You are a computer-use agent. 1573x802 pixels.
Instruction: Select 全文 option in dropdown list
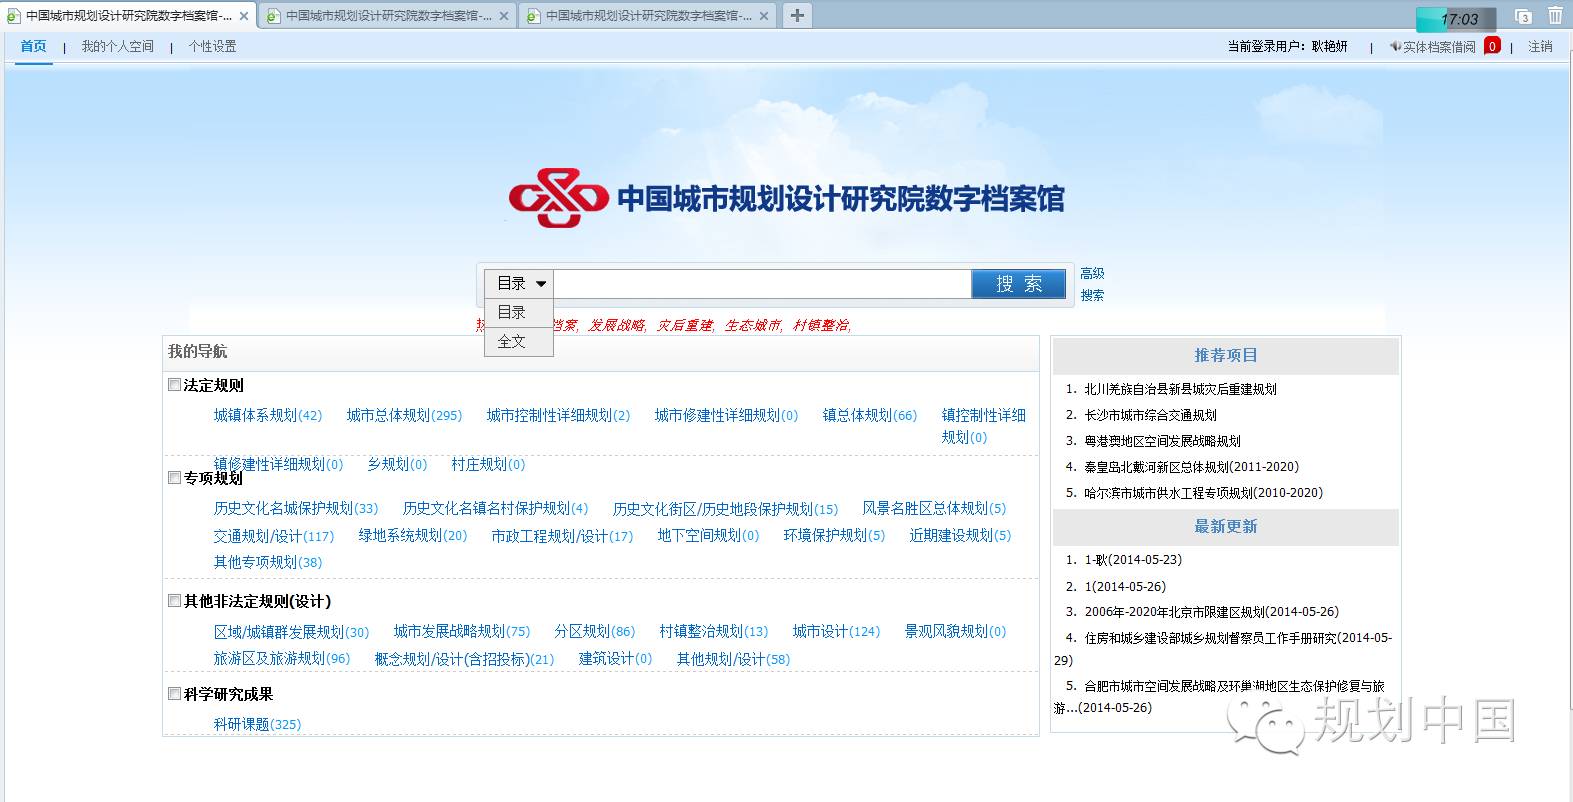[519, 341]
